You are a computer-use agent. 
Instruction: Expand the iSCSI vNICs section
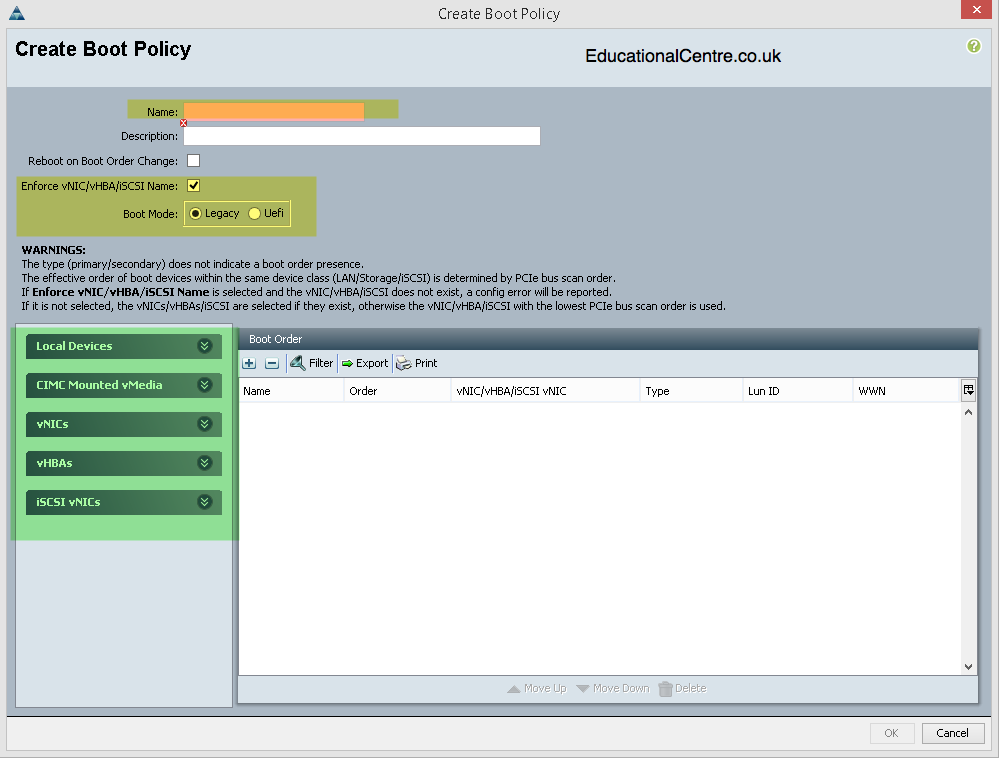tap(124, 502)
